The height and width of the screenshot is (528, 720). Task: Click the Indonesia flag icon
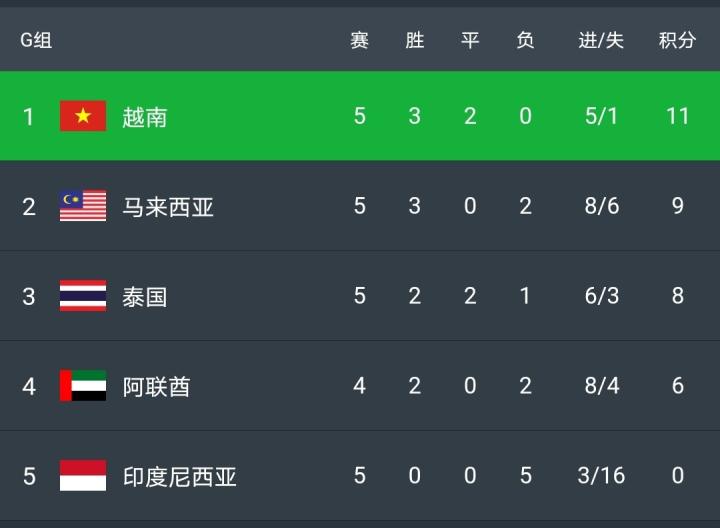pyautogui.click(x=83, y=476)
